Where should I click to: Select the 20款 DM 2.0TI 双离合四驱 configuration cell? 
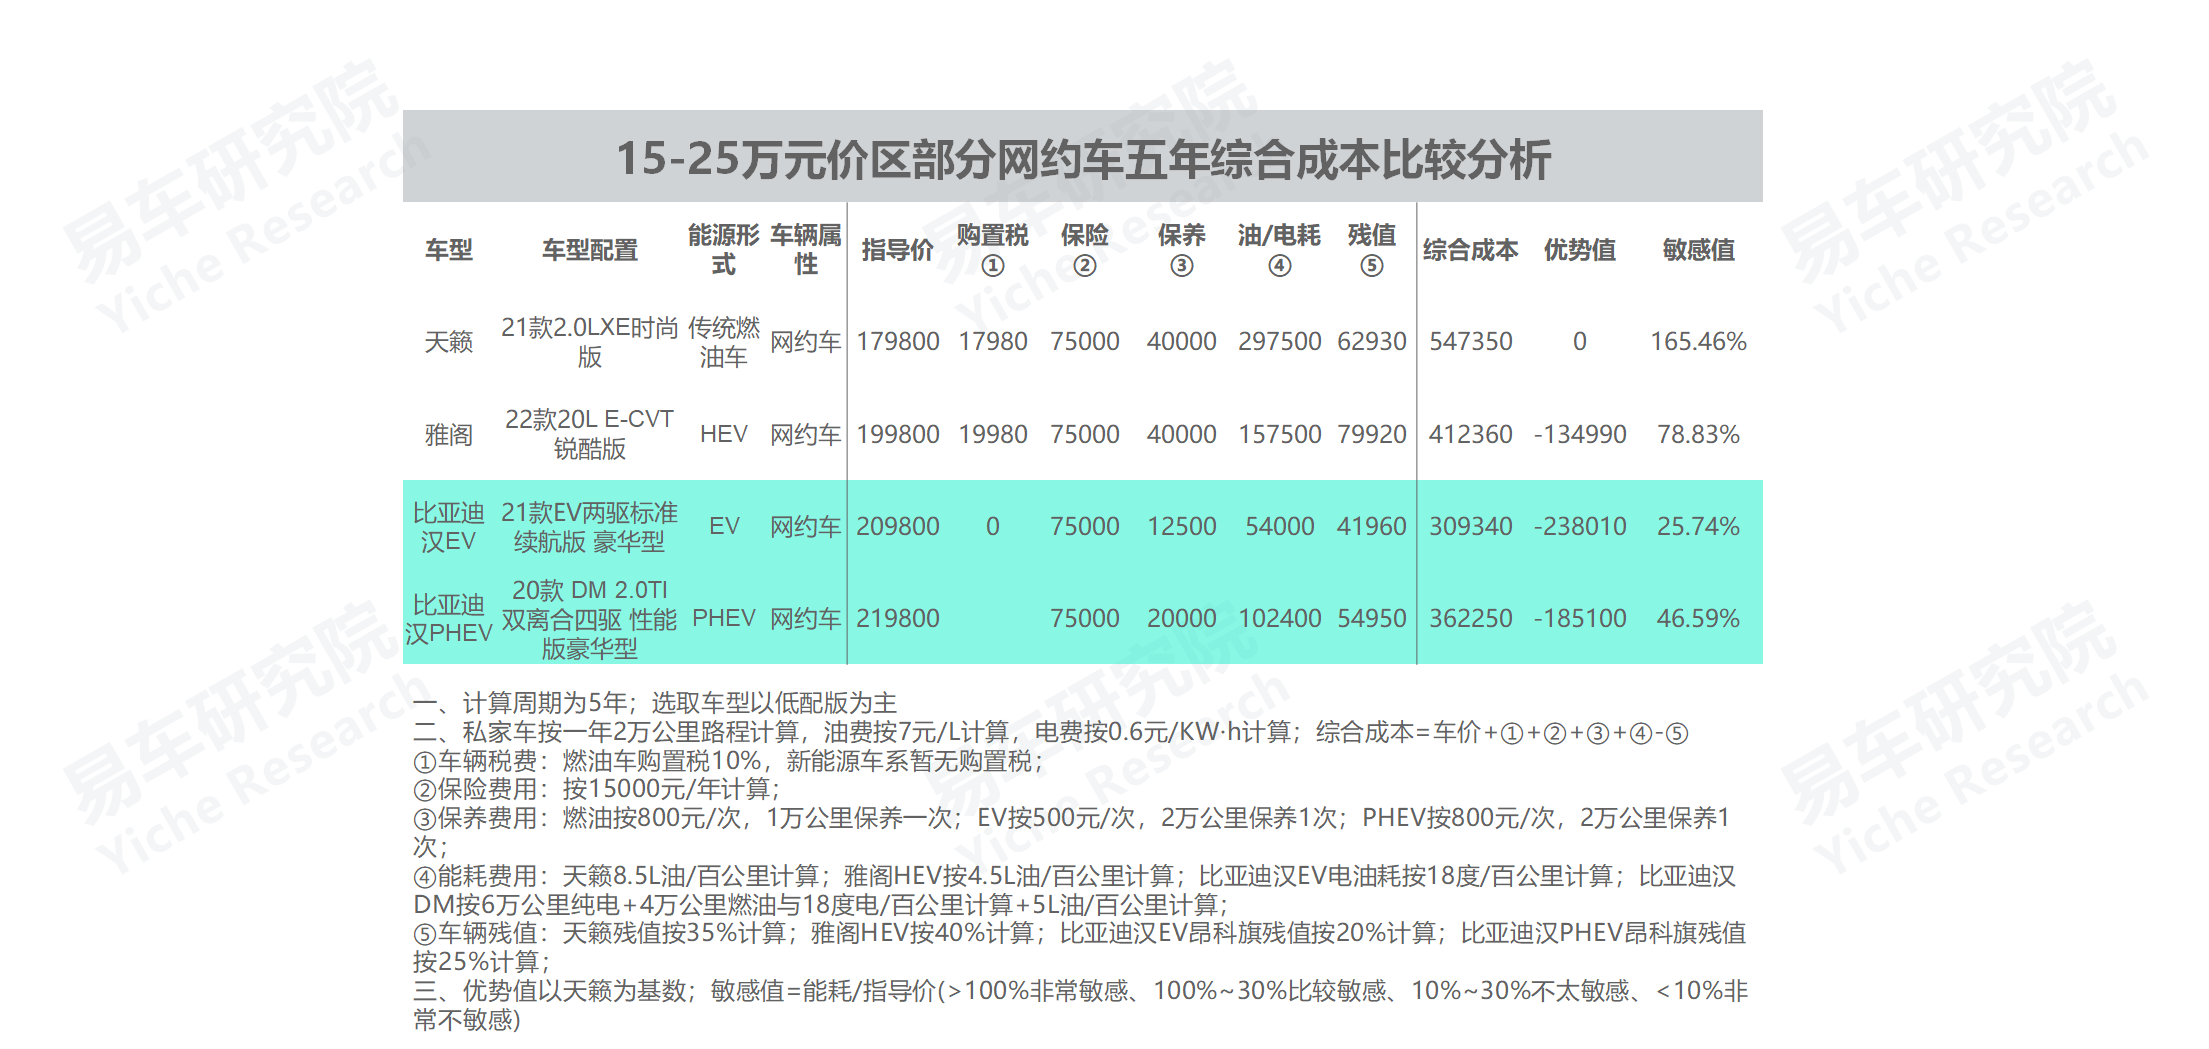click(x=589, y=619)
